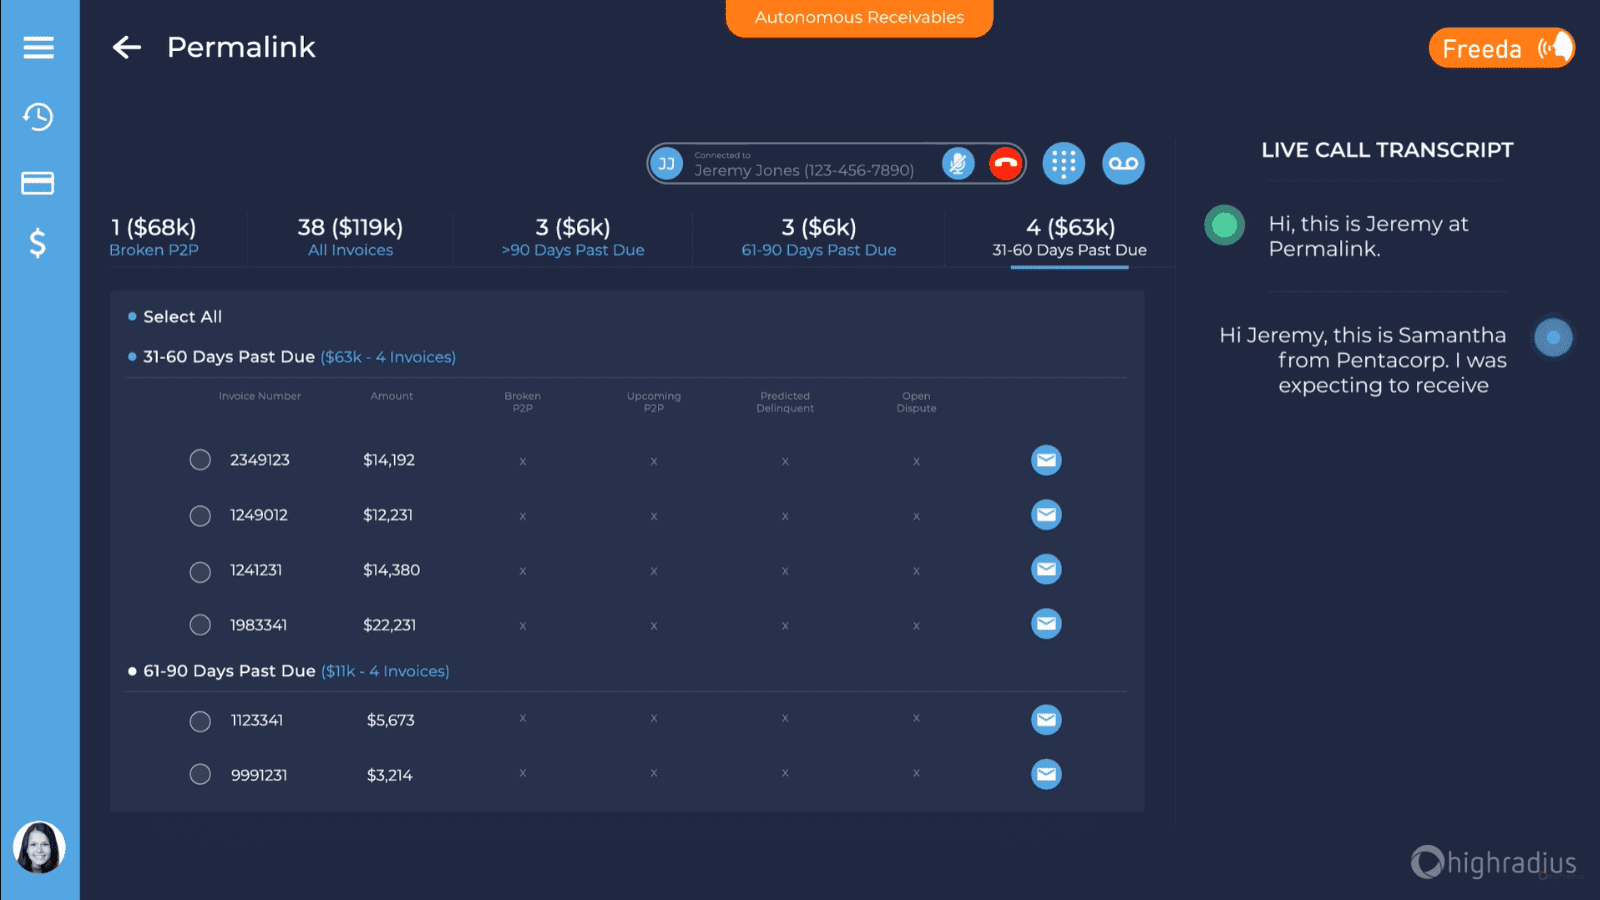Open the voicemail icon button
This screenshot has height=900, width=1600.
1123,163
